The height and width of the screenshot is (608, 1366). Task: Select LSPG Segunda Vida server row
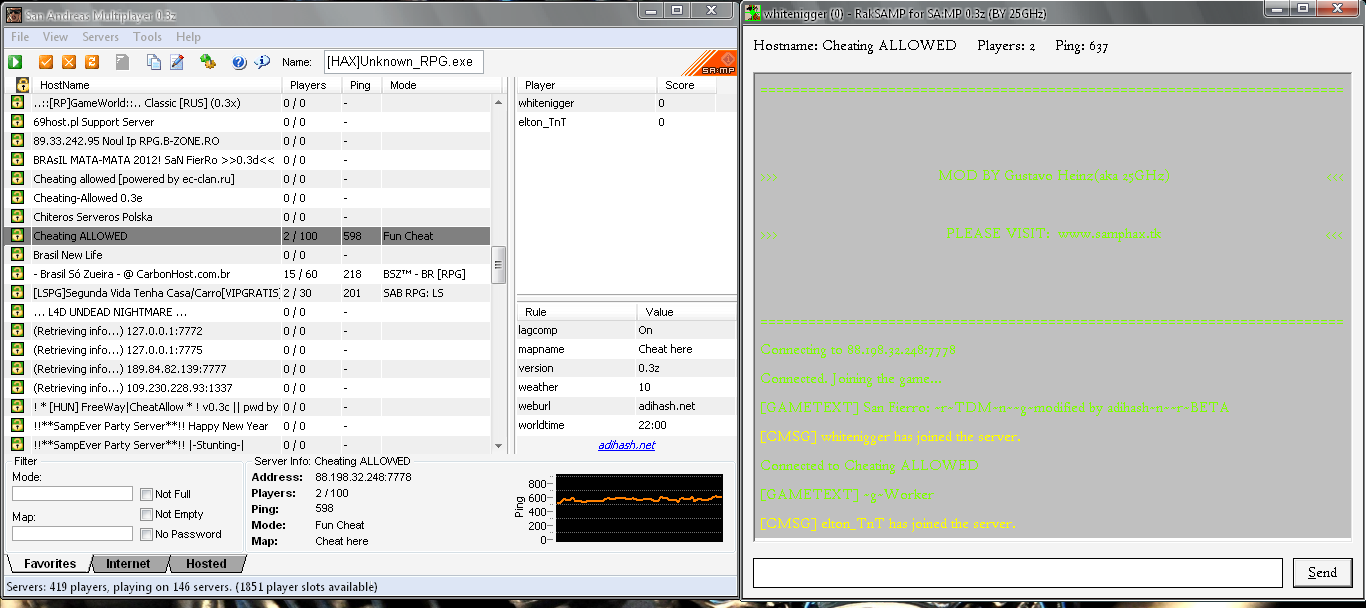[250, 293]
